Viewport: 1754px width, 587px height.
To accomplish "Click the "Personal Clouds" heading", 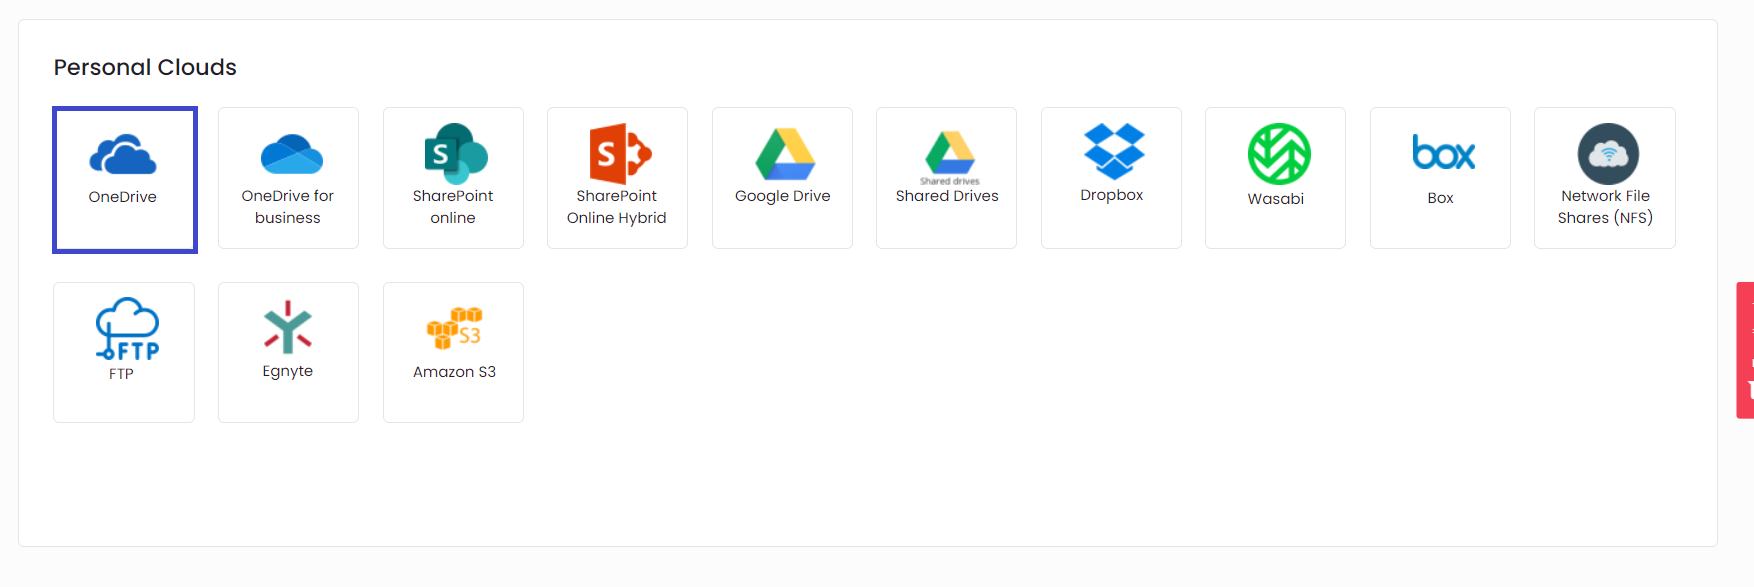I will [x=145, y=67].
